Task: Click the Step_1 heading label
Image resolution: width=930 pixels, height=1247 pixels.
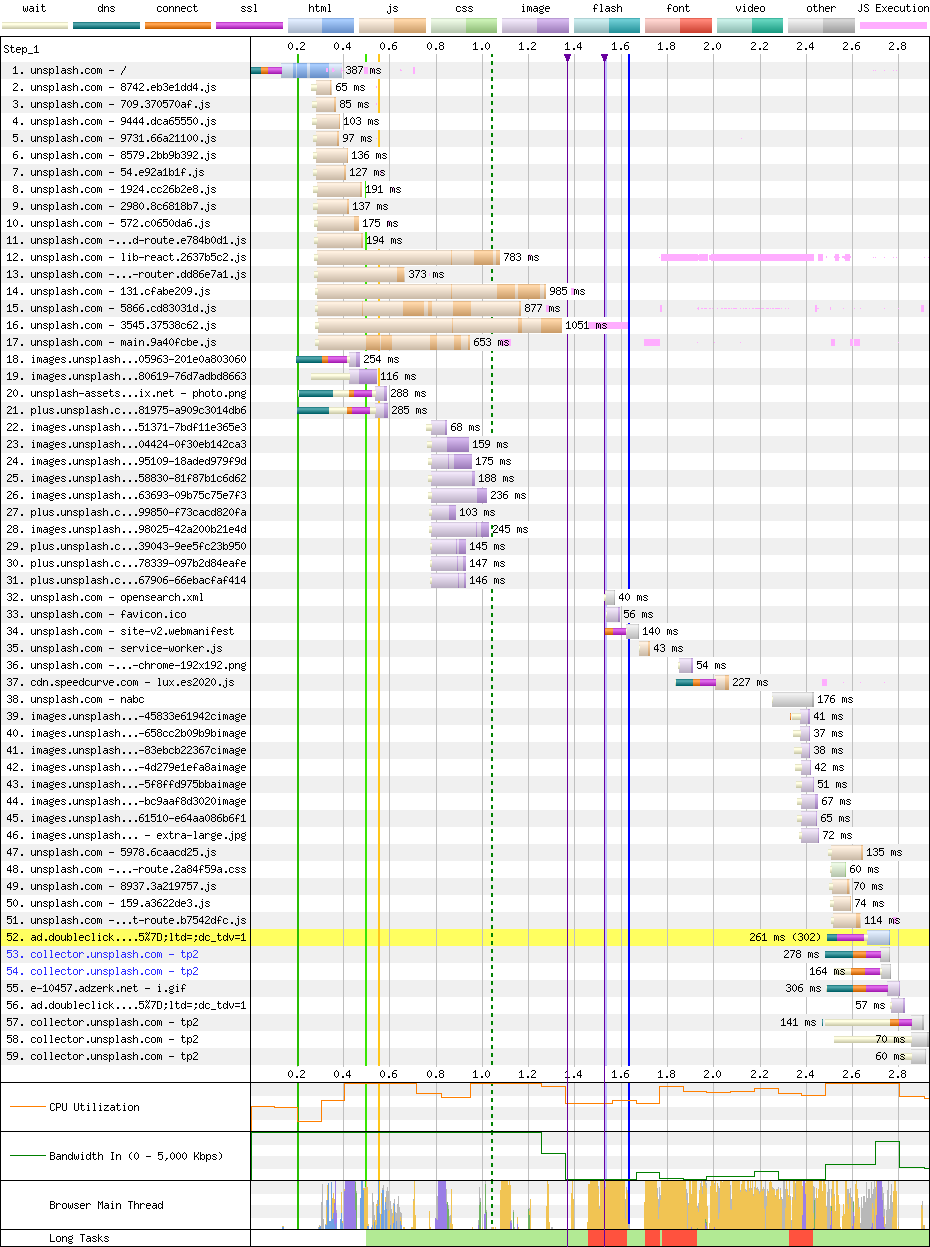Action: click(x=23, y=48)
